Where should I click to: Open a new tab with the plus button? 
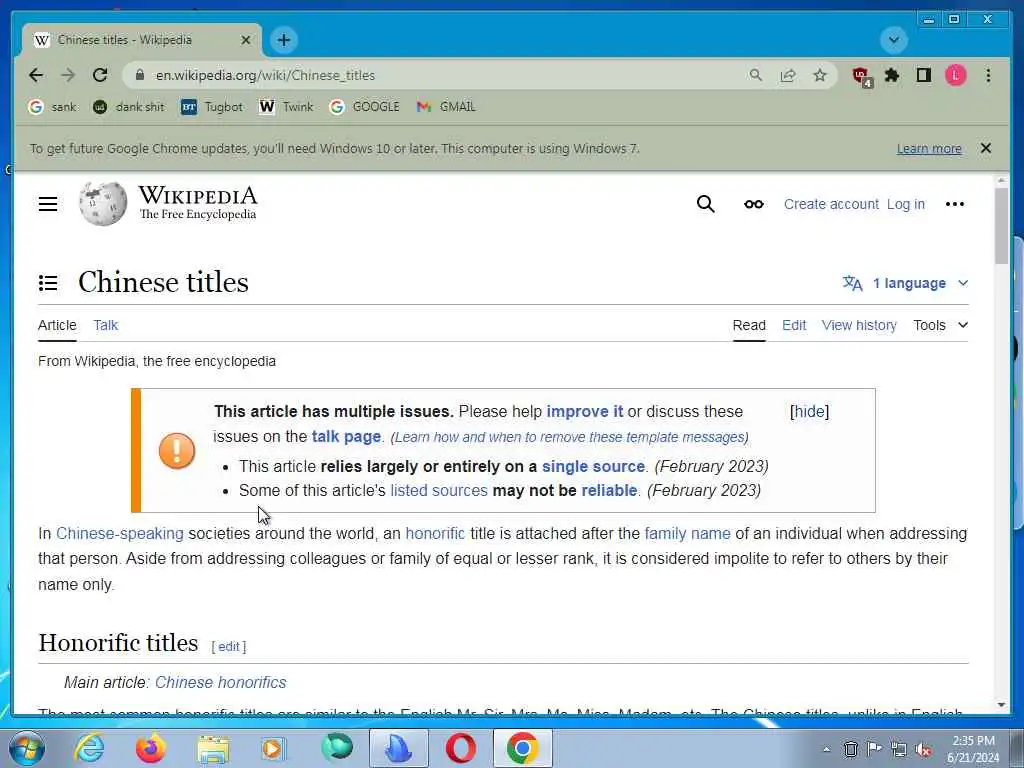pyautogui.click(x=283, y=40)
